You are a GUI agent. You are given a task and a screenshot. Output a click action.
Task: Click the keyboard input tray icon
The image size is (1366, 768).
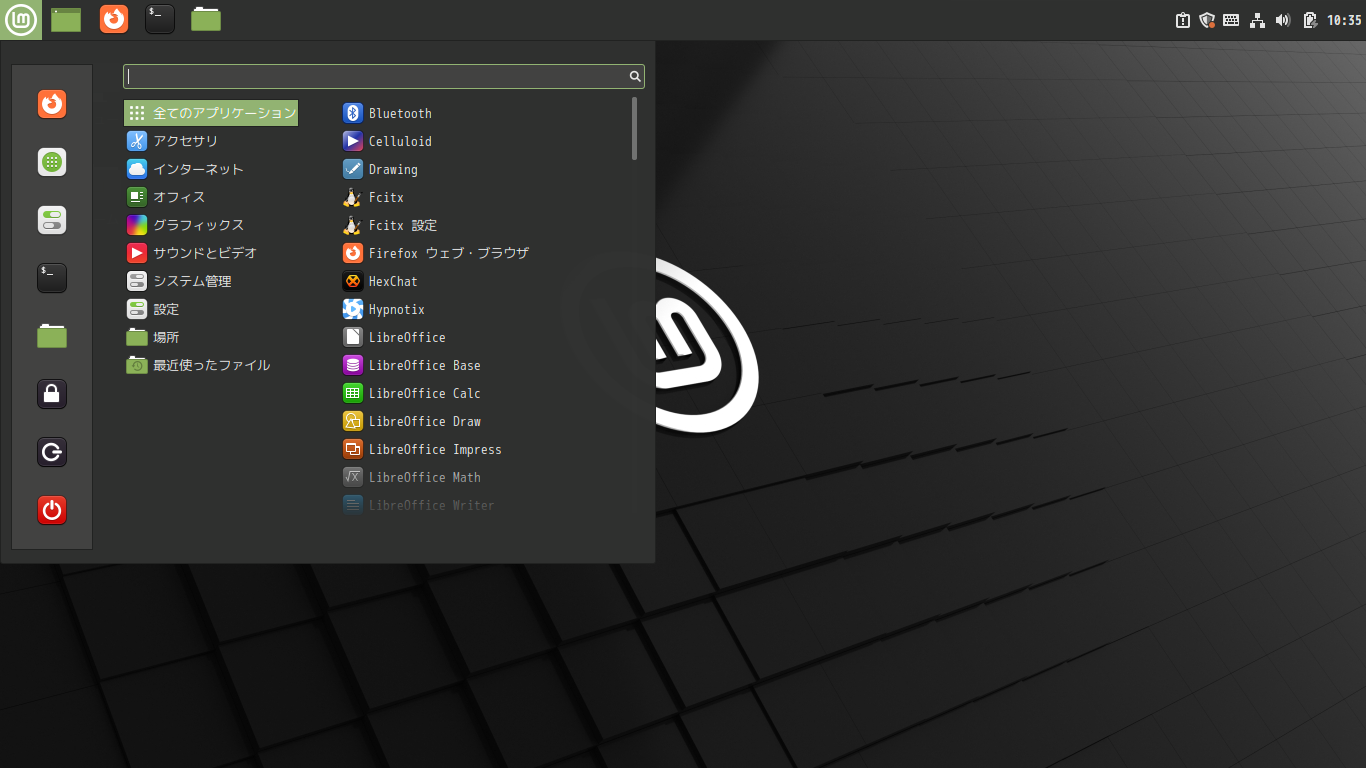pos(1232,19)
